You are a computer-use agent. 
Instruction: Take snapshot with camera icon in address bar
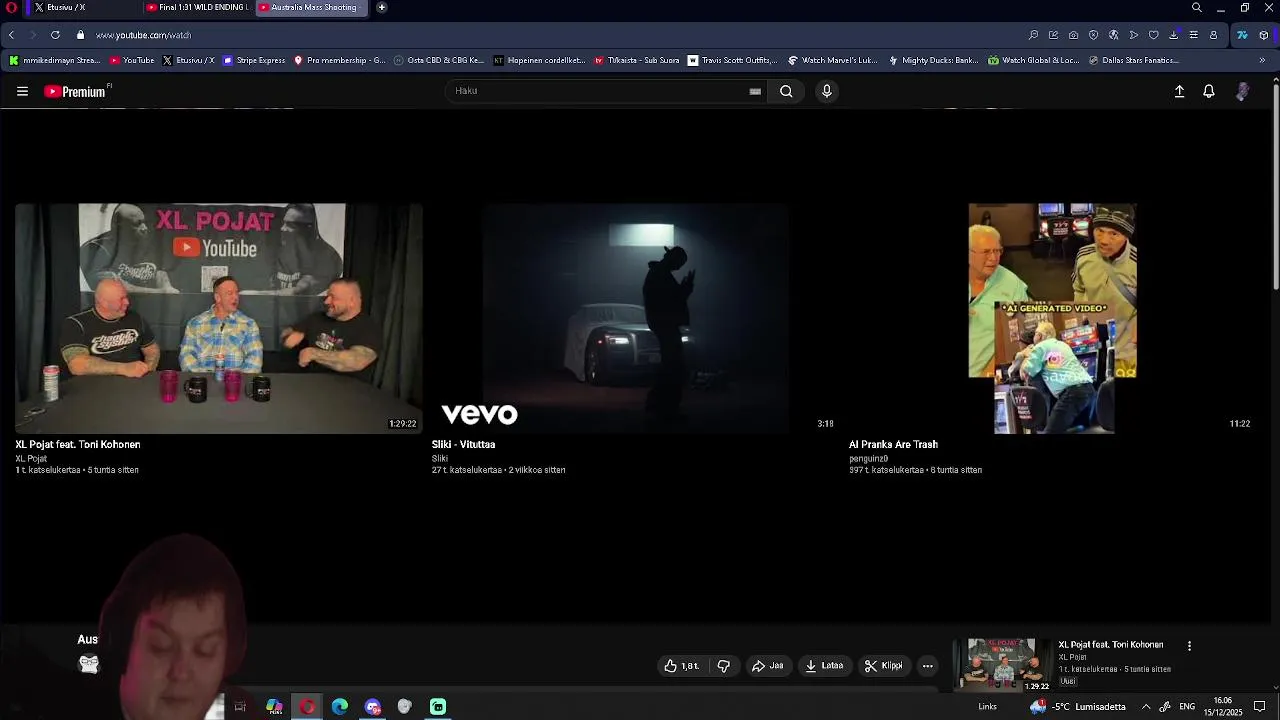[1073, 35]
